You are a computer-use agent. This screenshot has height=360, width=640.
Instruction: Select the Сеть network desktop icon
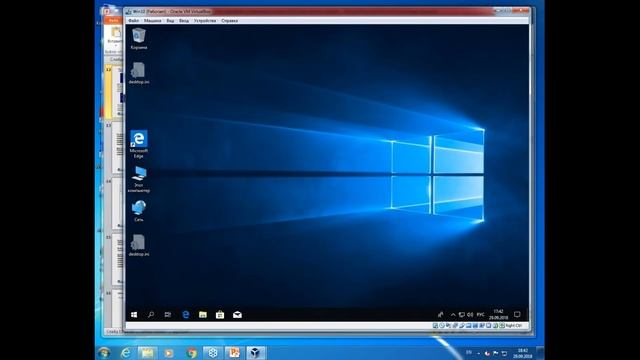139,211
